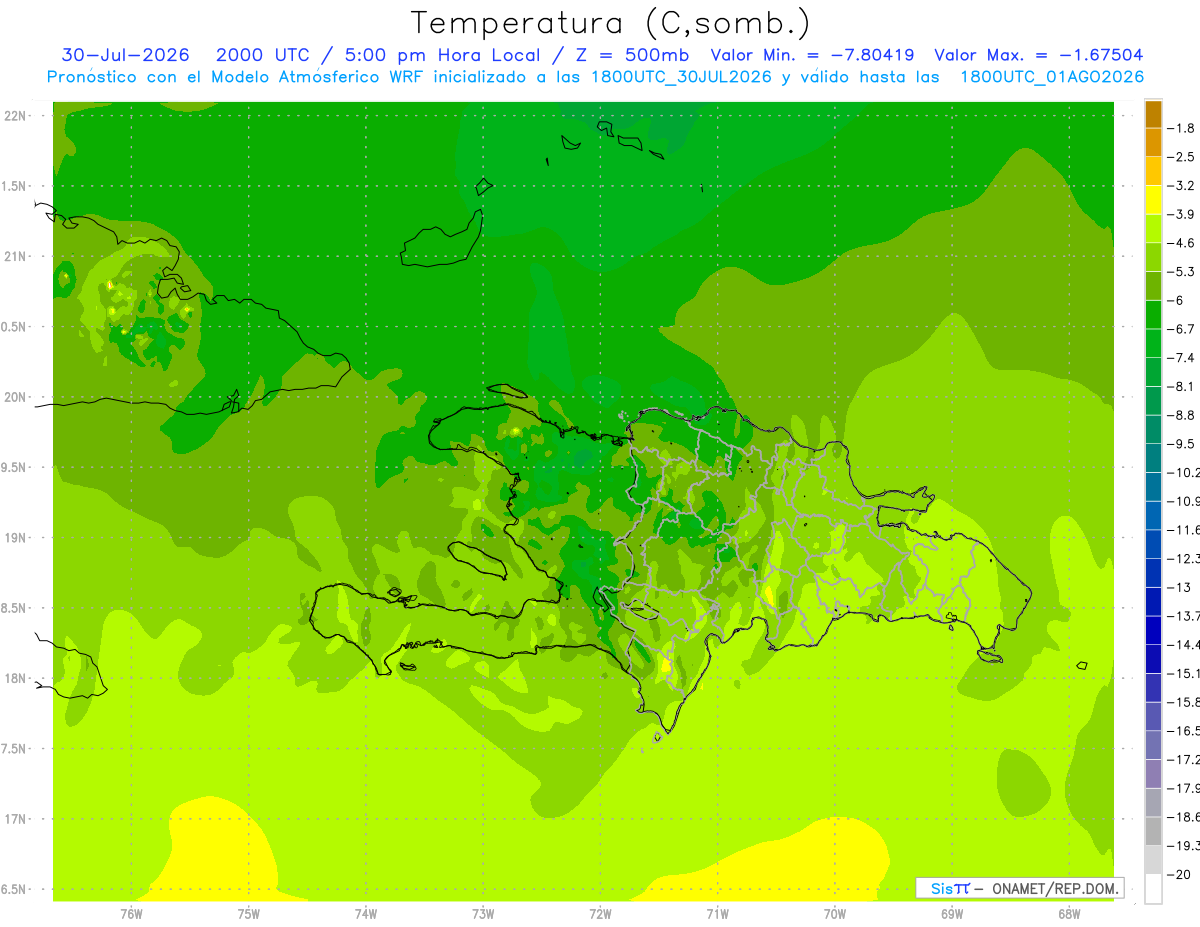
Task: Click the "70W" longitude label
Action: [835, 913]
